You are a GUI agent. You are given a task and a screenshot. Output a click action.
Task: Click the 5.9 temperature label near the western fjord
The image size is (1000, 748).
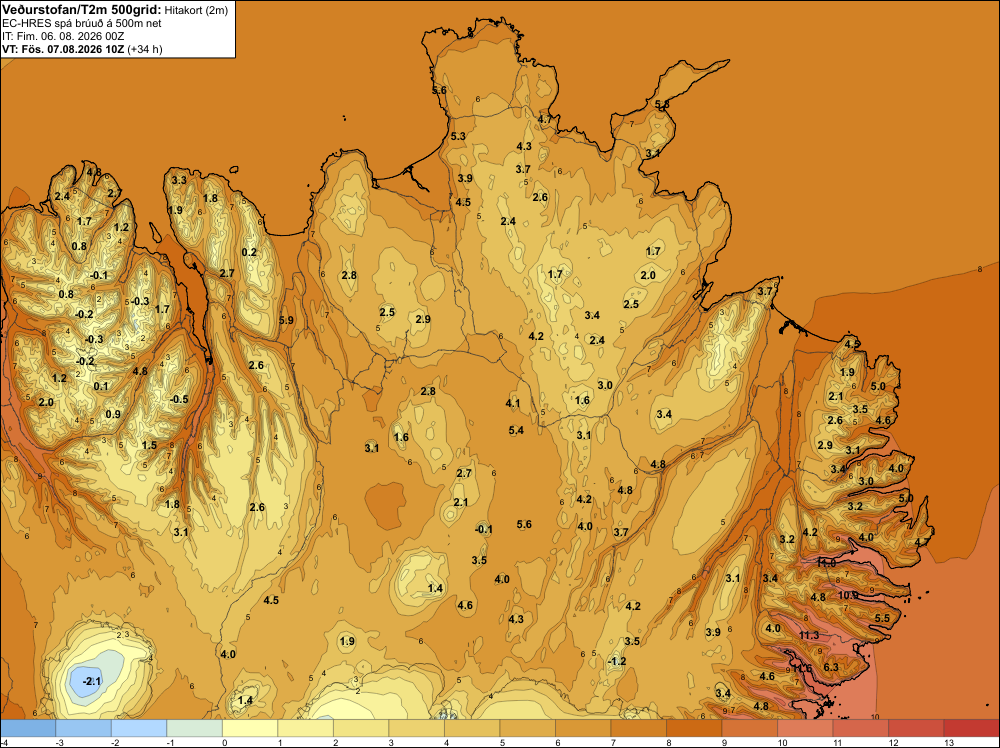286,320
